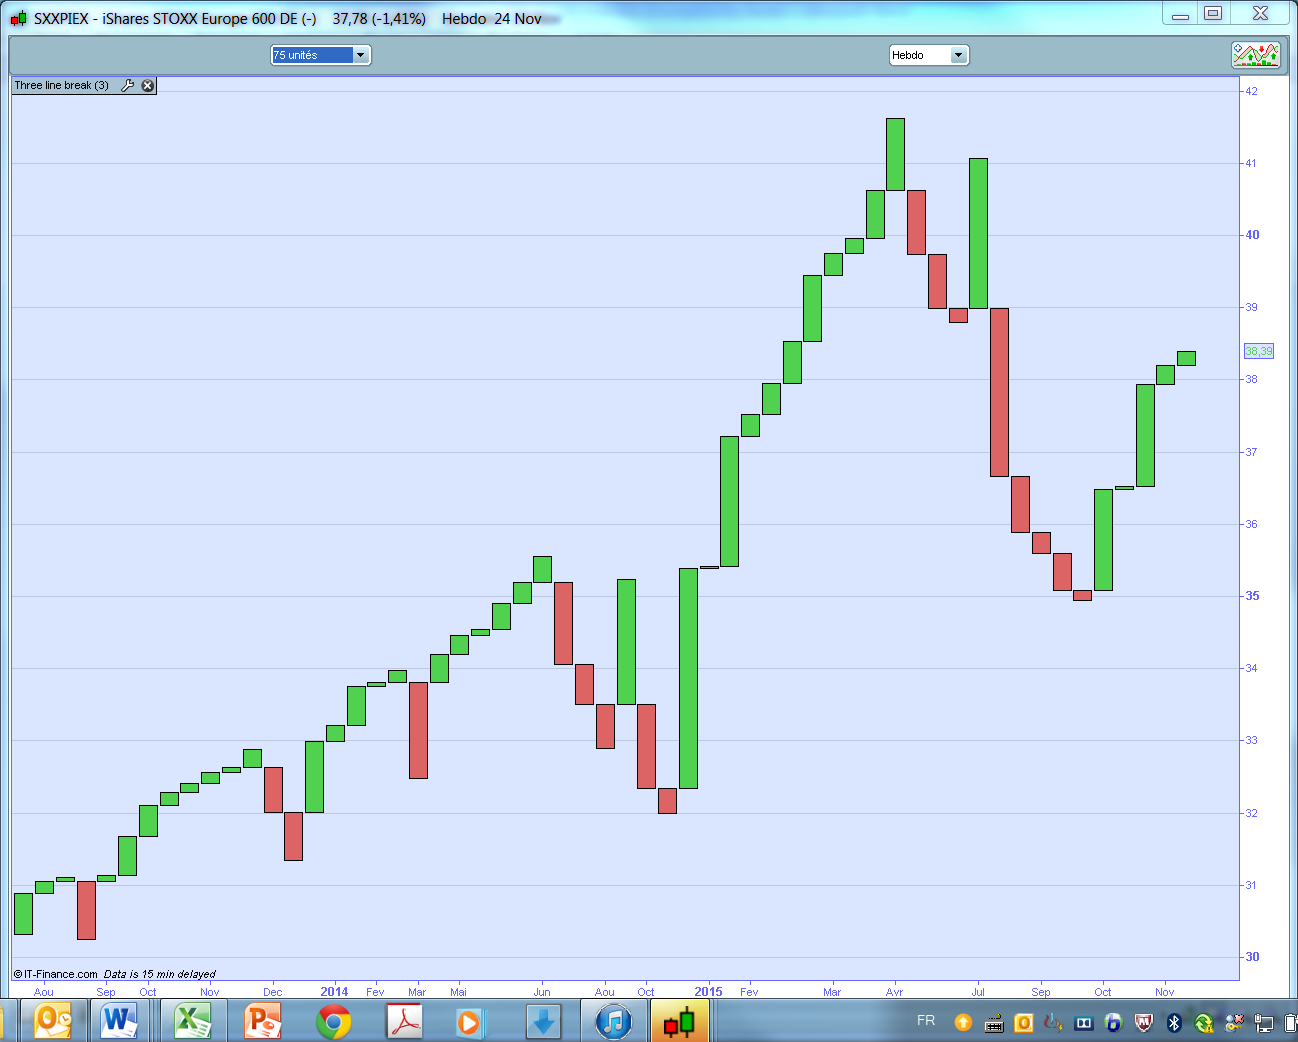Click the SXXPIEX candlestick window icon
1298x1042 pixels.
[19, 18]
